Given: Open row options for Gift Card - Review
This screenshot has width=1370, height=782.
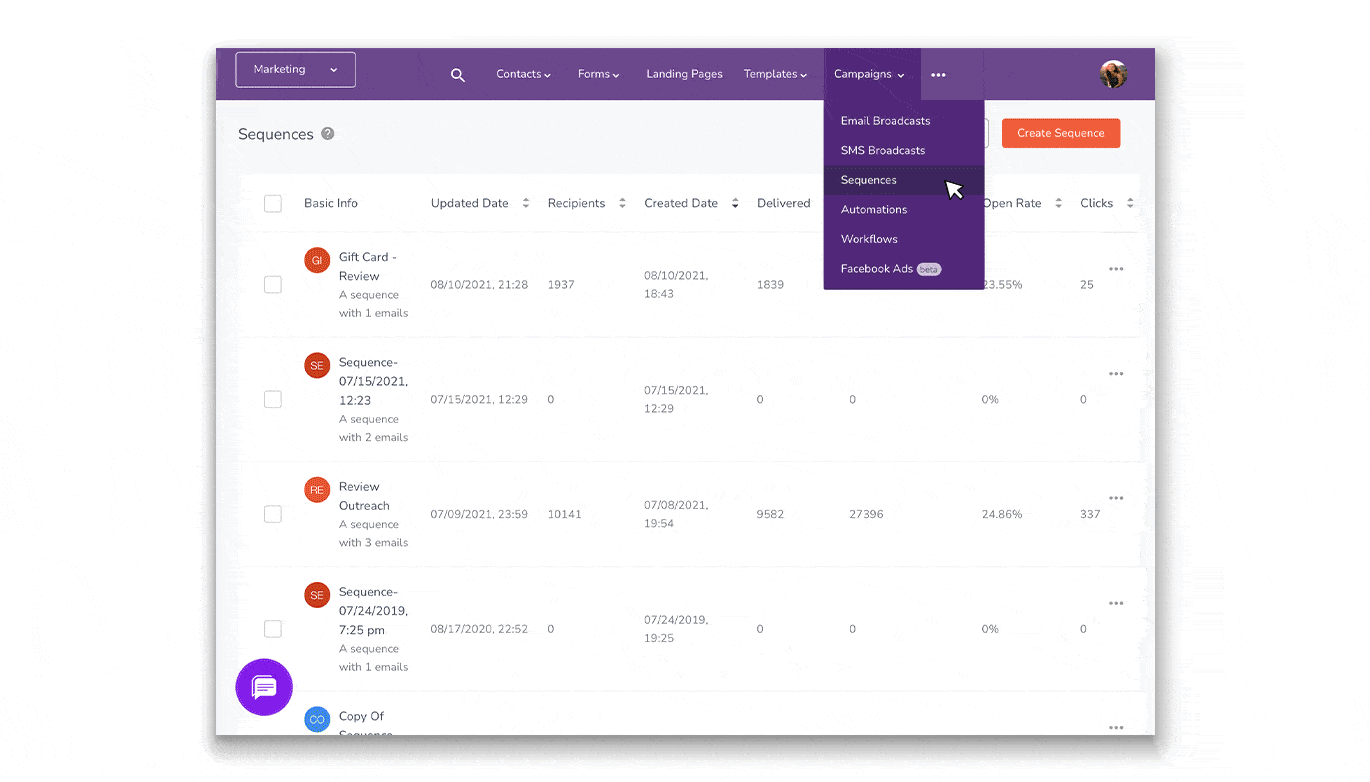Looking at the screenshot, I should click(x=1116, y=269).
